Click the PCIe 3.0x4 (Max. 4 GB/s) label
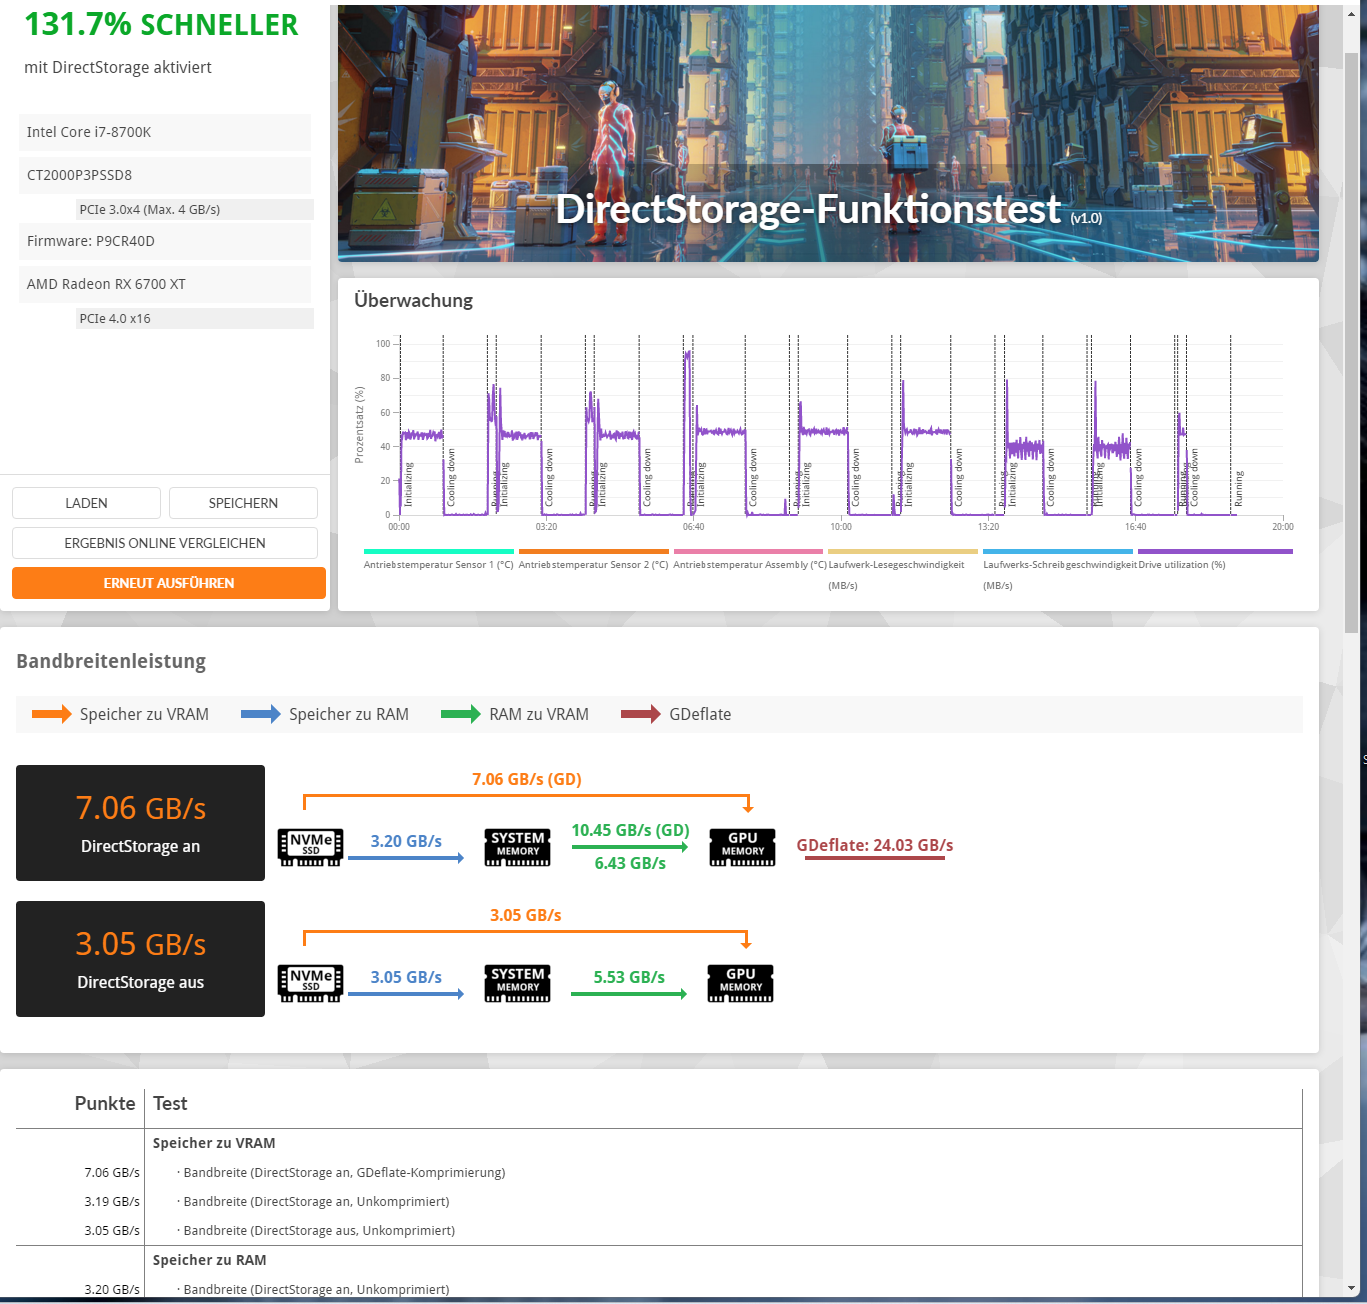The width and height of the screenshot is (1367, 1304). (195, 209)
